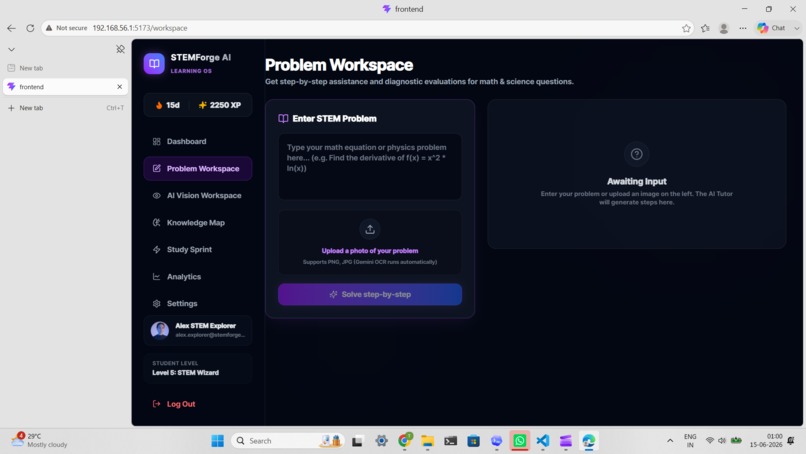Open Copilot Chat button in browser
Screen dimensions: 806x454
coord(772,28)
